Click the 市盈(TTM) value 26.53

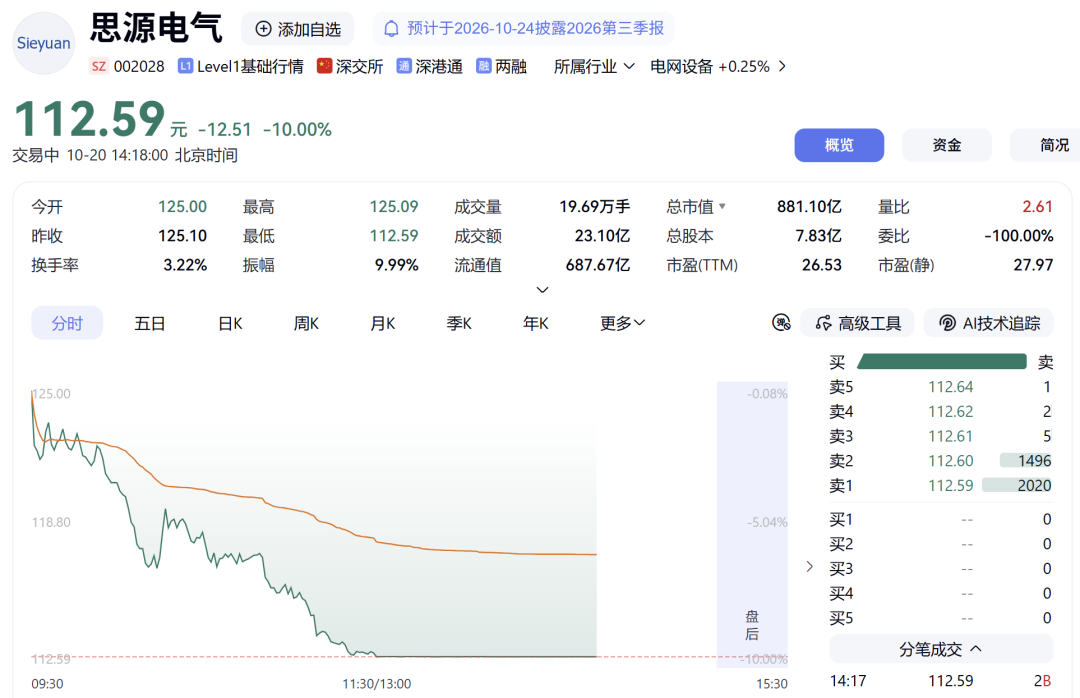click(822, 265)
